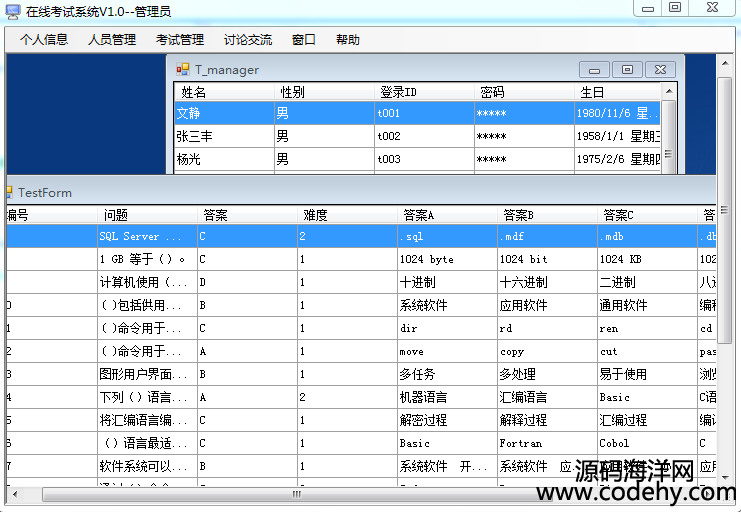Click the horizontal scrollbar thumb at the bottom
The height and width of the screenshot is (512, 741).
(x=296, y=495)
